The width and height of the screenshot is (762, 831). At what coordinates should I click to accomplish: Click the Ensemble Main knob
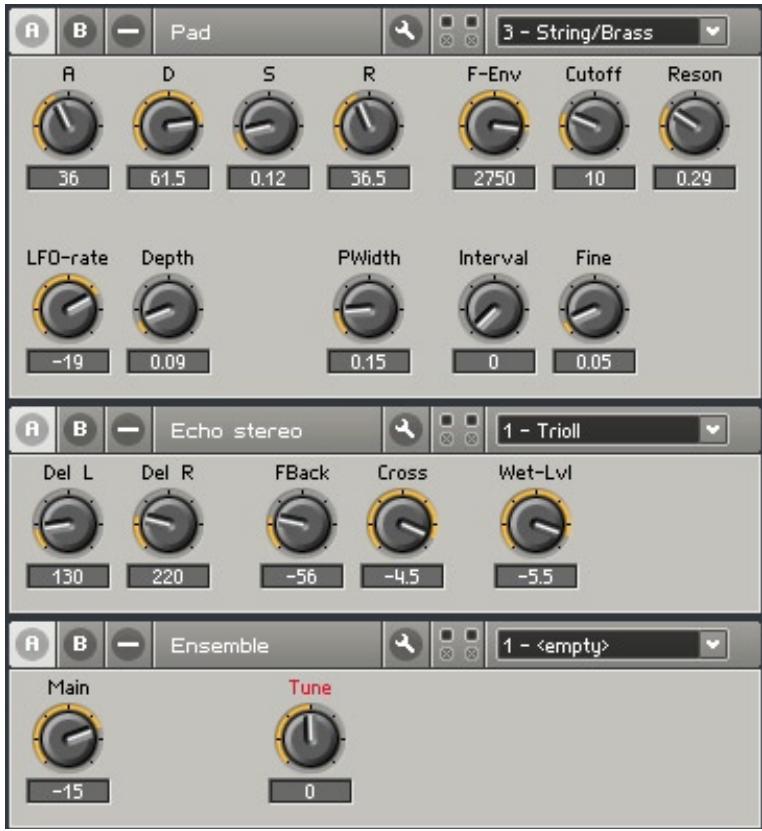point(68,738)
